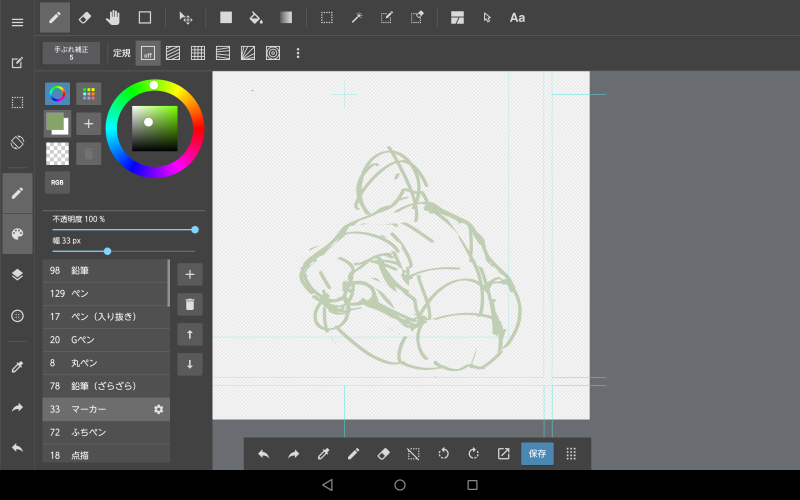Turn ruler snap off
The image size is (800, 500).
(148, 53)
